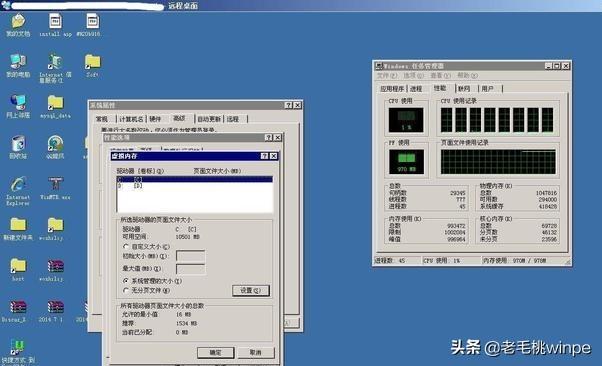This screenshot has height=366, width=602.
Task: Switch to the 自动更新 tab in 系统属性
Action: point(209,119)
